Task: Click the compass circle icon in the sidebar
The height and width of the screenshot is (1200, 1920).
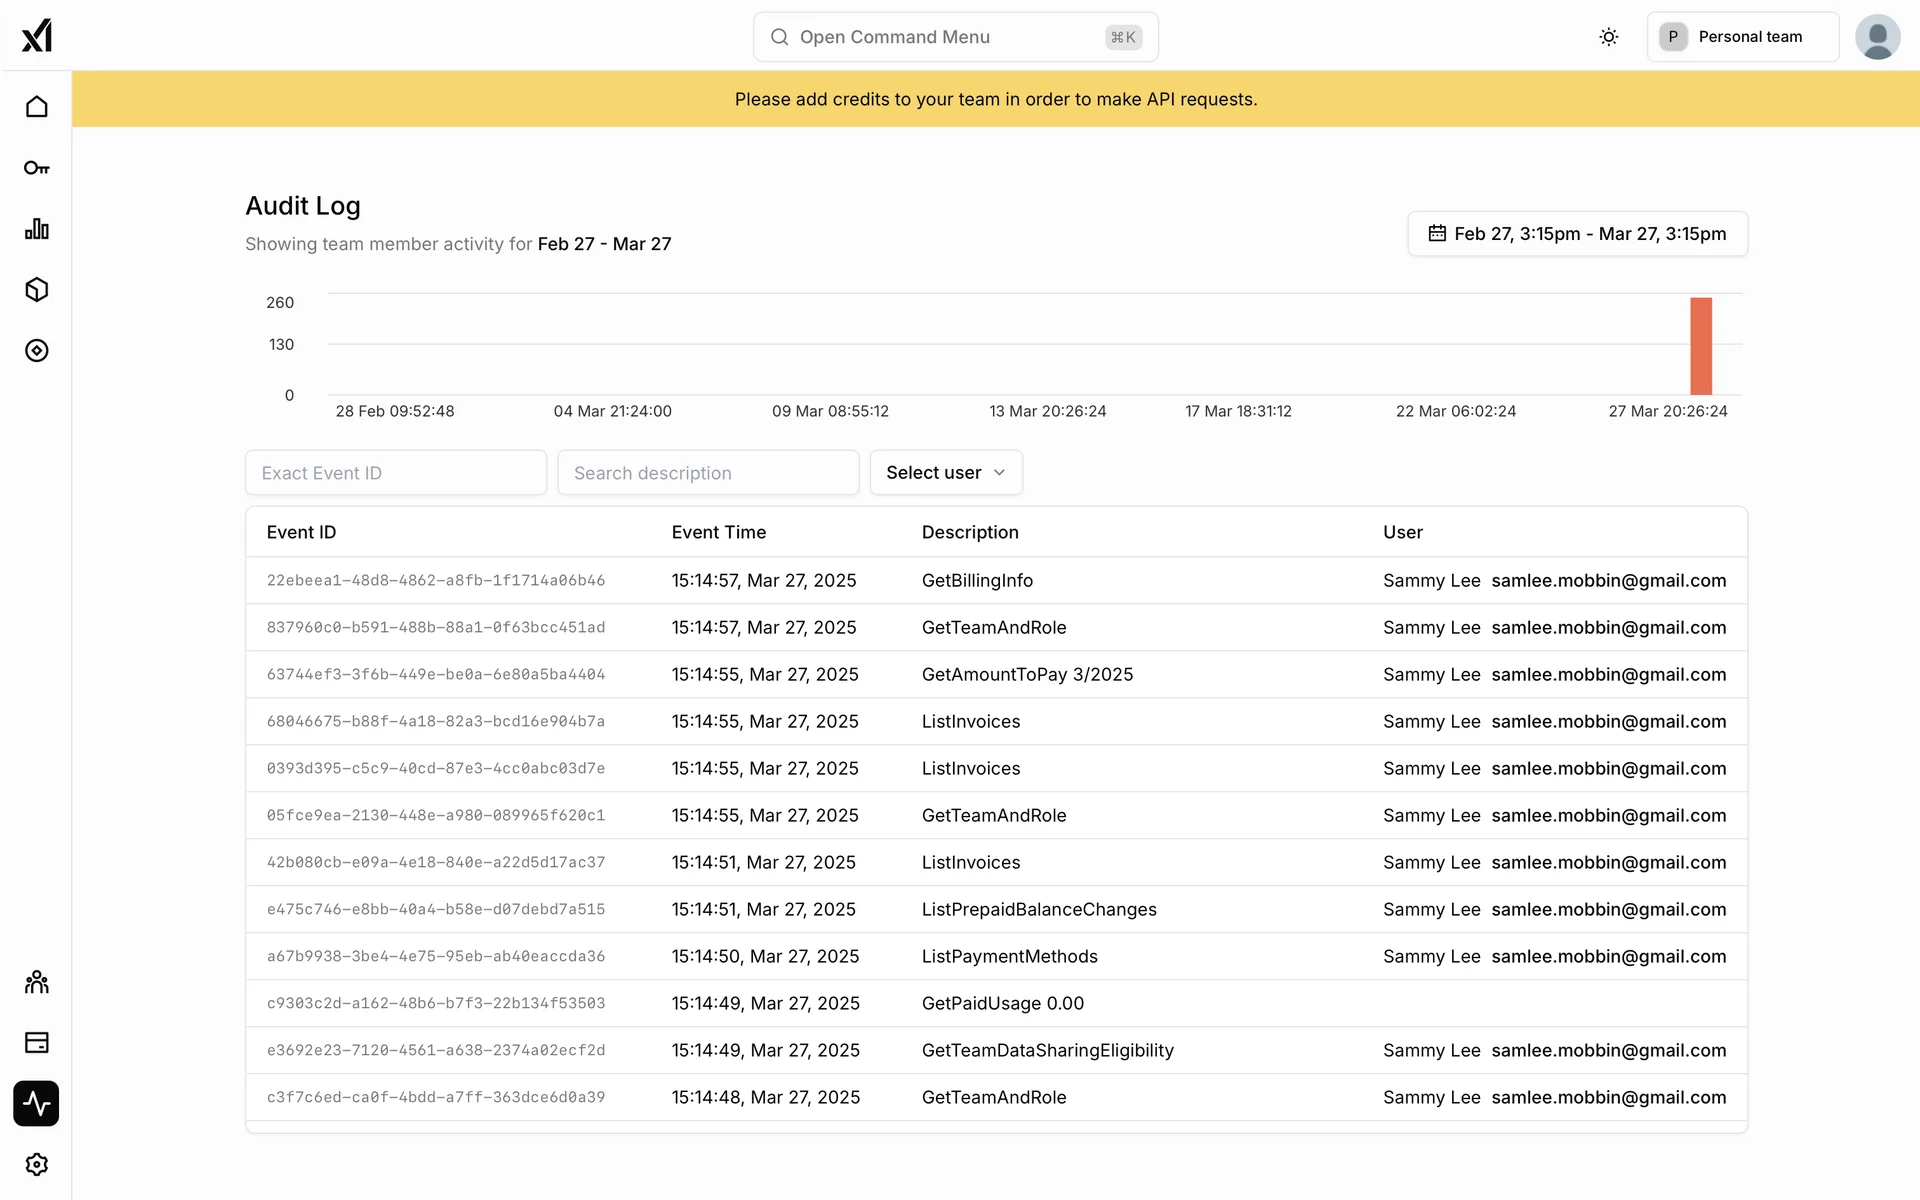Action: pos(37,351)
